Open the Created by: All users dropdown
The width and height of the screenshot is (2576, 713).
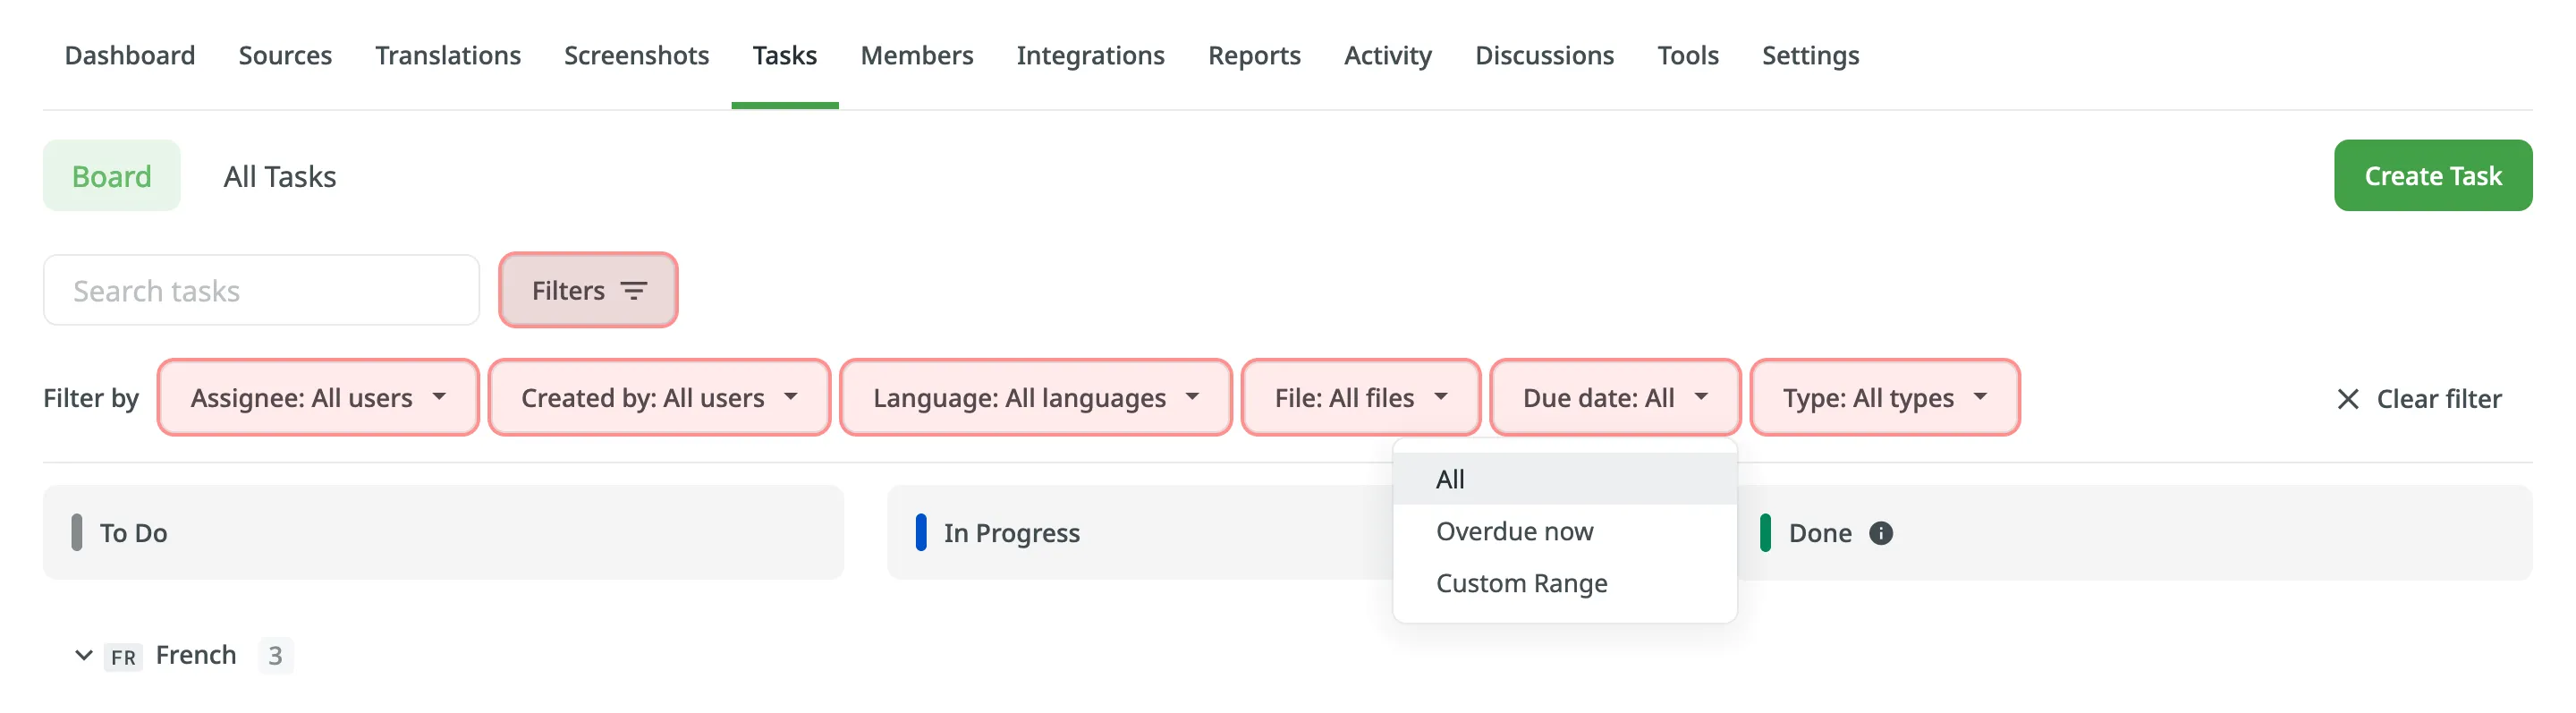coord(659,398)
